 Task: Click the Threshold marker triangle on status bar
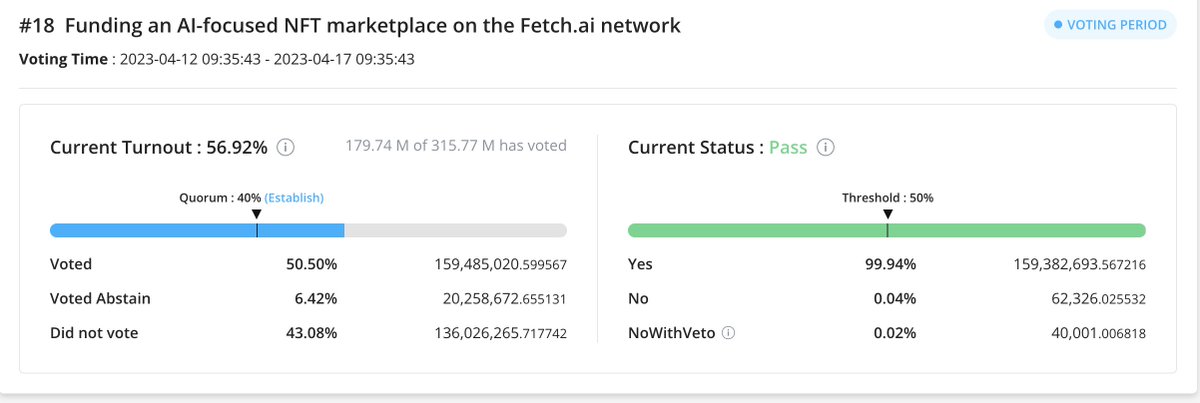pos(887,214)
